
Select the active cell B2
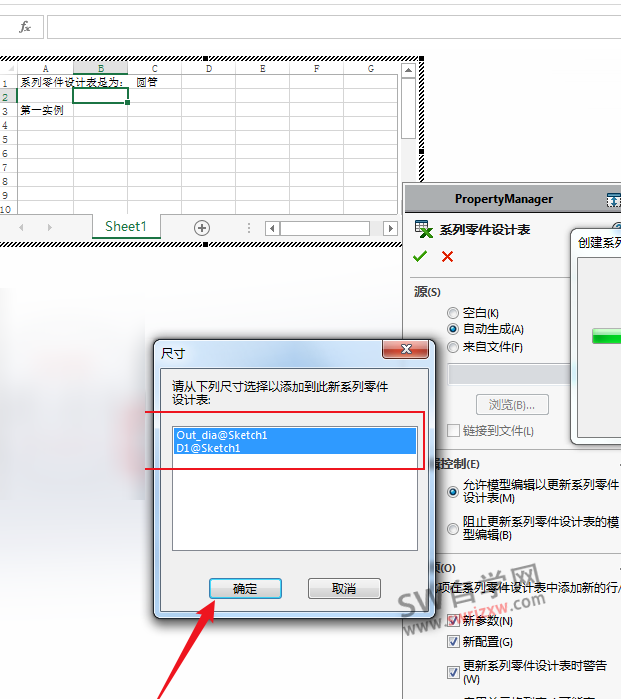101,96
